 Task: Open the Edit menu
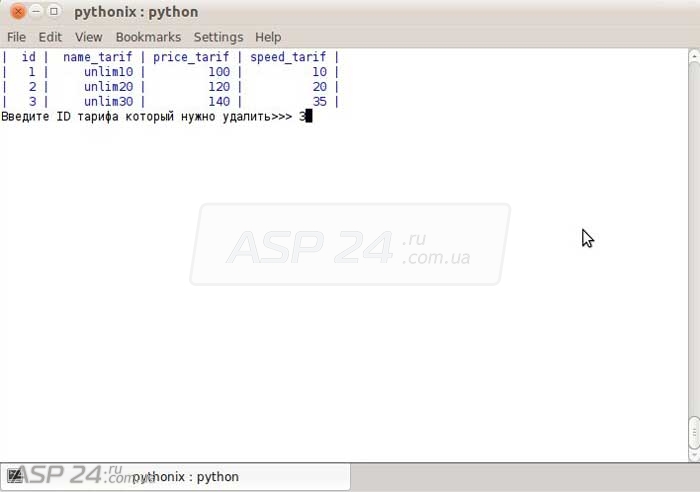click(x=50, y=37)
